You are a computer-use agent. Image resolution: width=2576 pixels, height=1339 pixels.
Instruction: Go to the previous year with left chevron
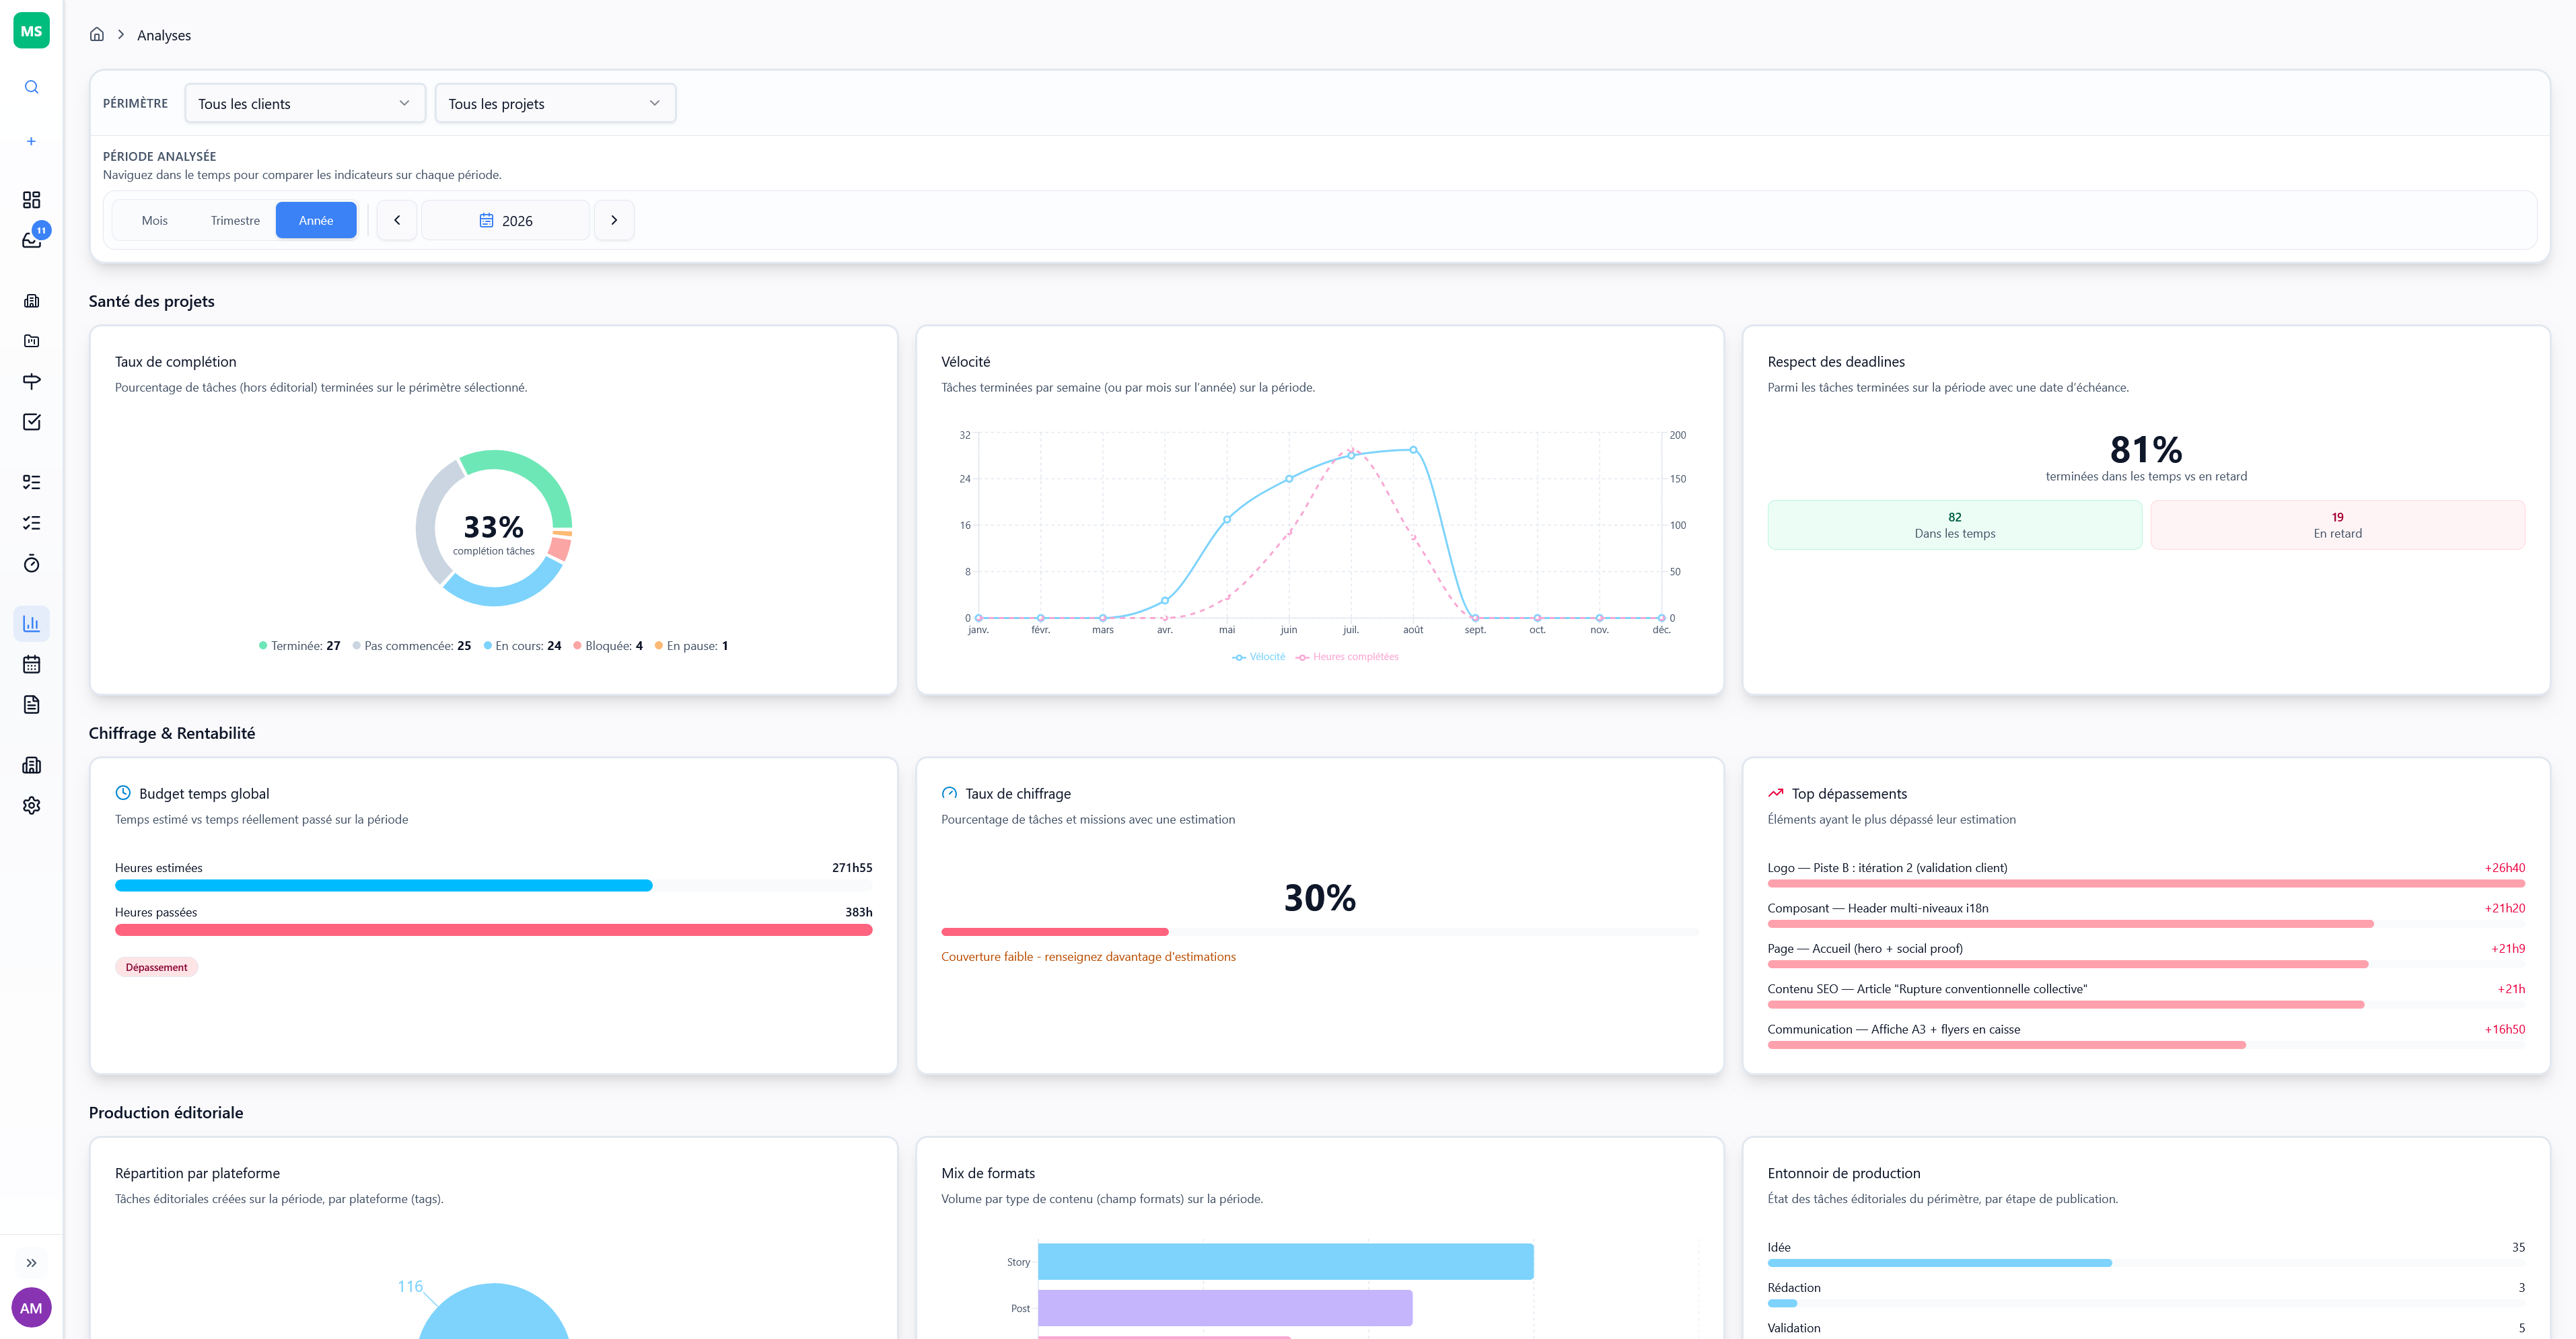(x=397, y=221)
